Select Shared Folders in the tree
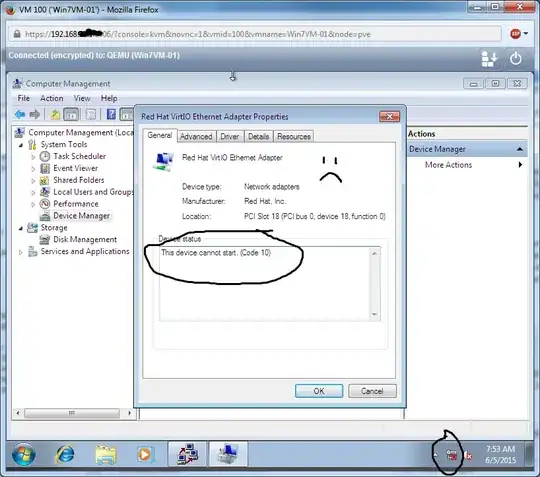540x477 pixels. (x=79, y=180)
